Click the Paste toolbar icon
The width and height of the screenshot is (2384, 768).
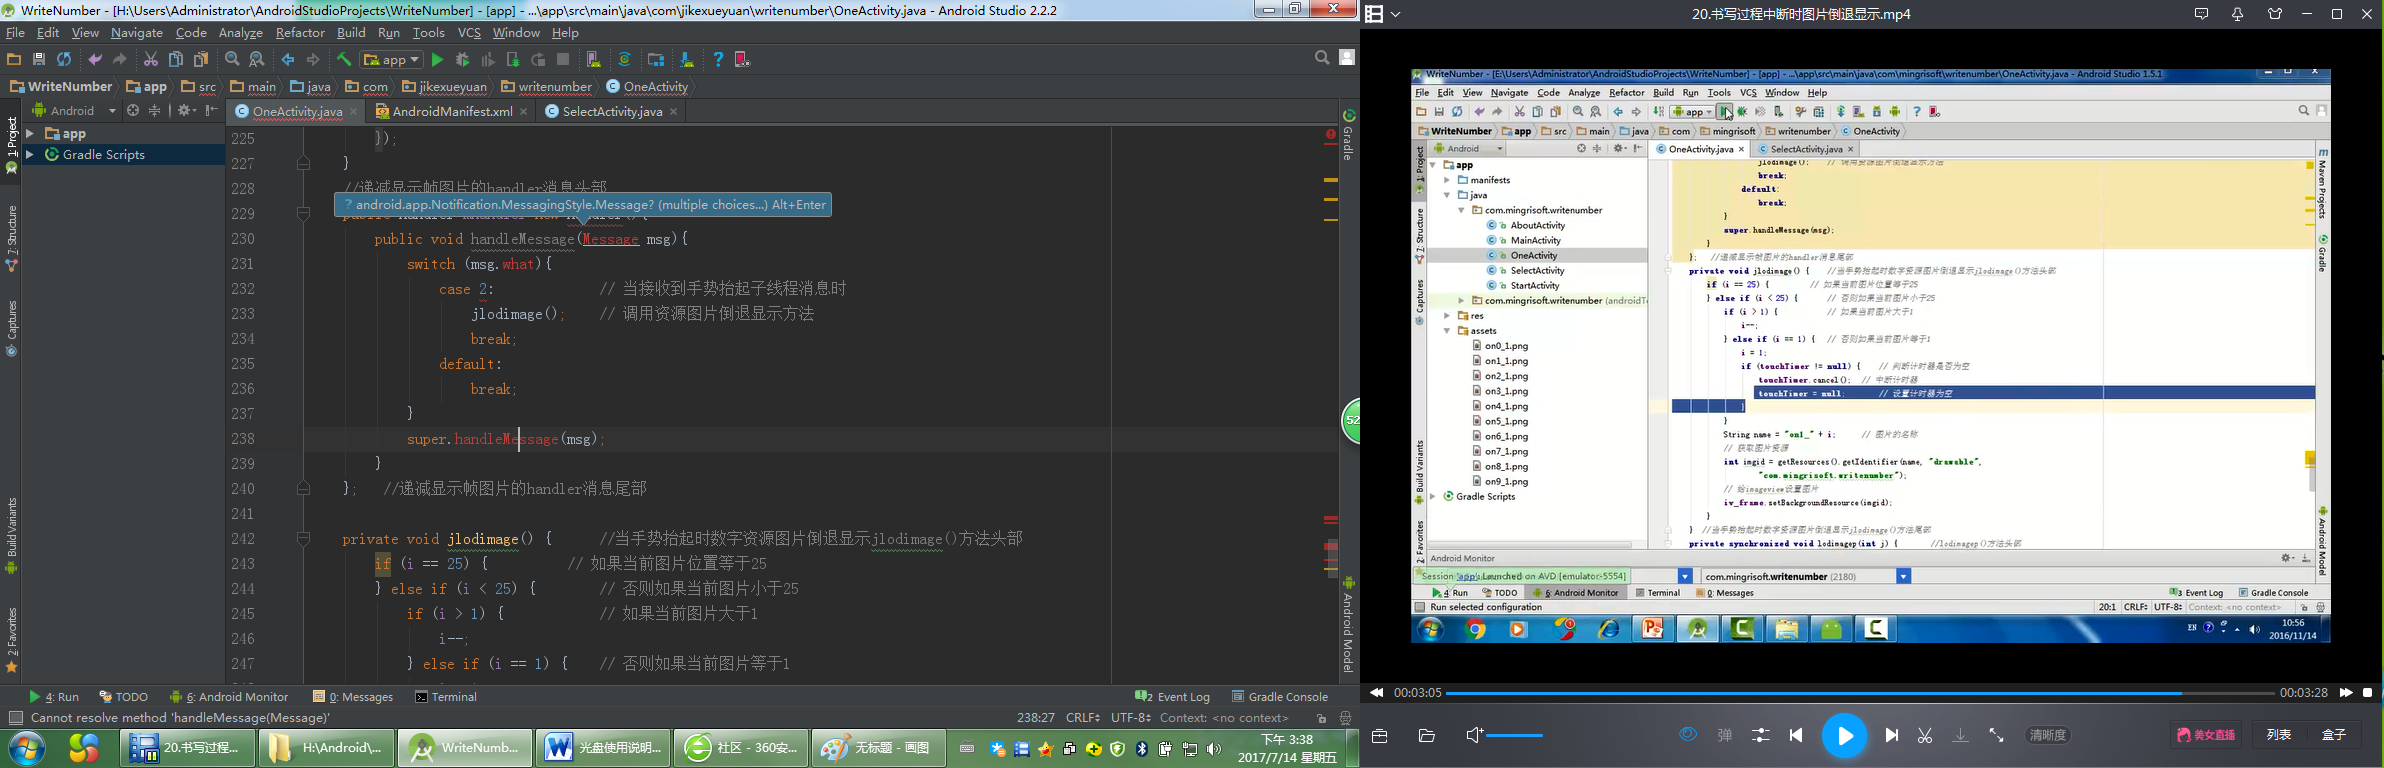pos(201,60)
